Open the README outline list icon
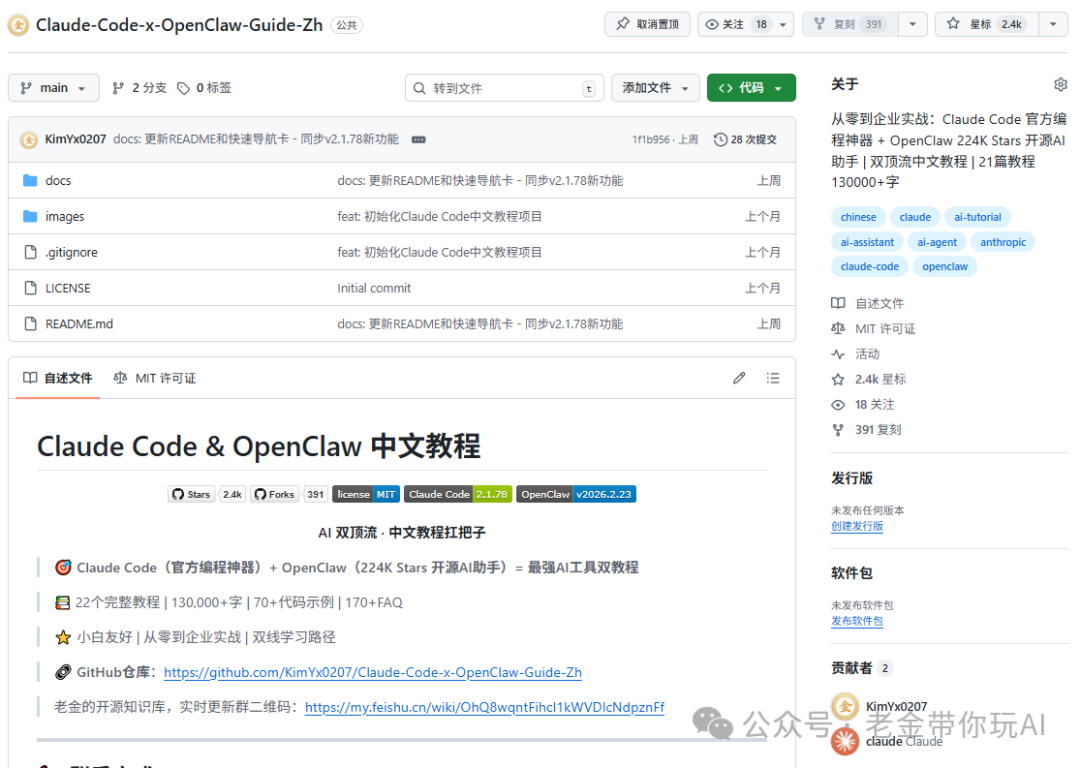The image size is (1080, 768). (773, 377)
